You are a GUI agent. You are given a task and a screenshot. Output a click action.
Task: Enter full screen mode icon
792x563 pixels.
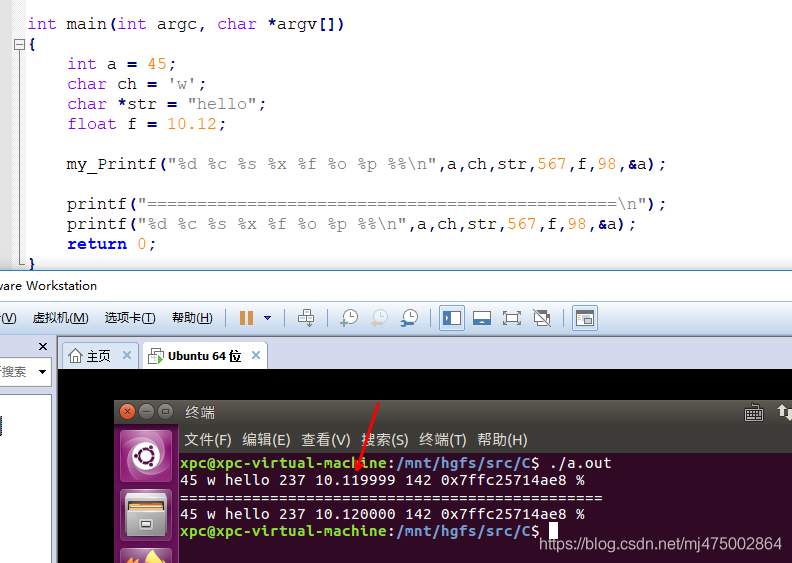tap(512, 318)
